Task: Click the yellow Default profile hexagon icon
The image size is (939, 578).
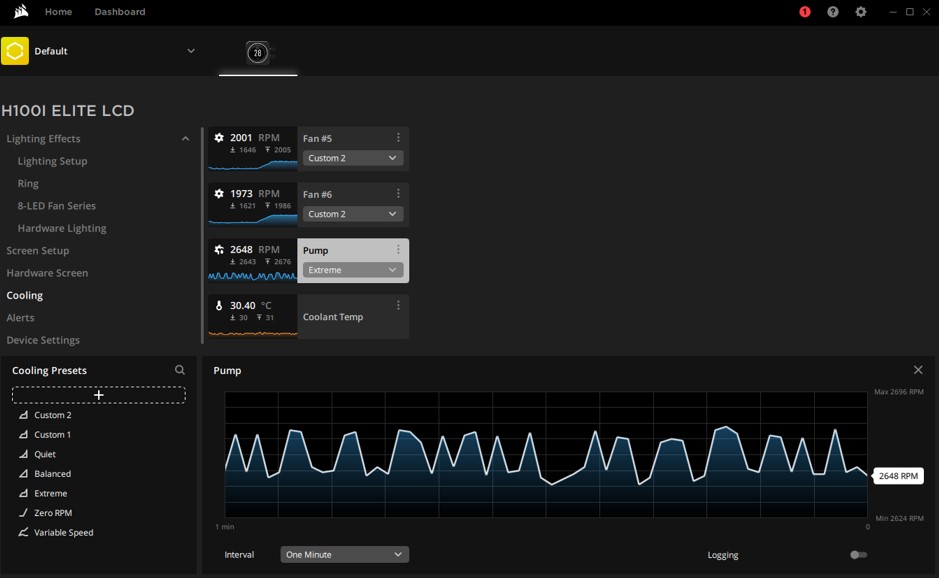Action: (15, 51)
